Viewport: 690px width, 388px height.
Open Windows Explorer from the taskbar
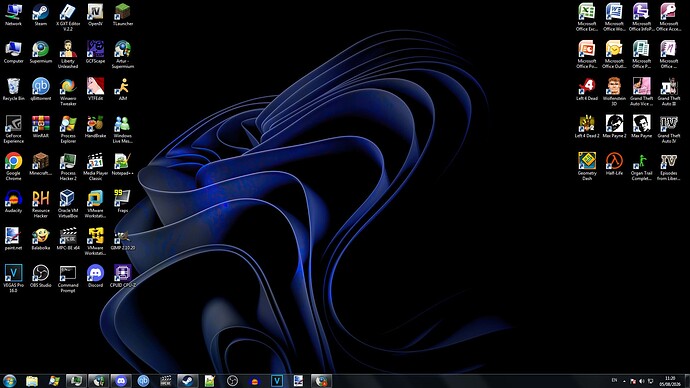point(32,381)
